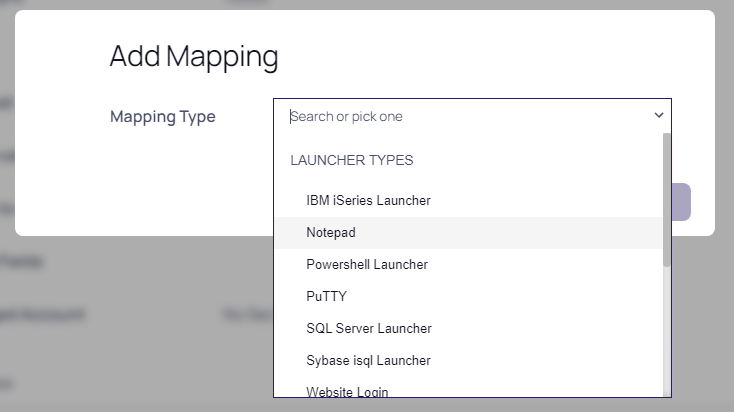Click the LAUNCHER TYPES group header
This screenshot has height=412, width=734.
point(352,160)
